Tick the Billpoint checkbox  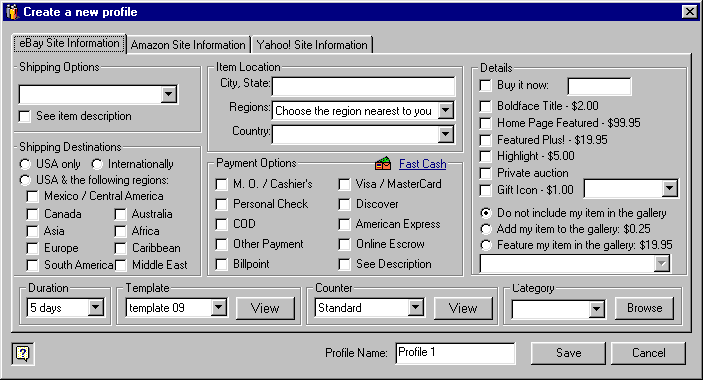coord(221,264)
